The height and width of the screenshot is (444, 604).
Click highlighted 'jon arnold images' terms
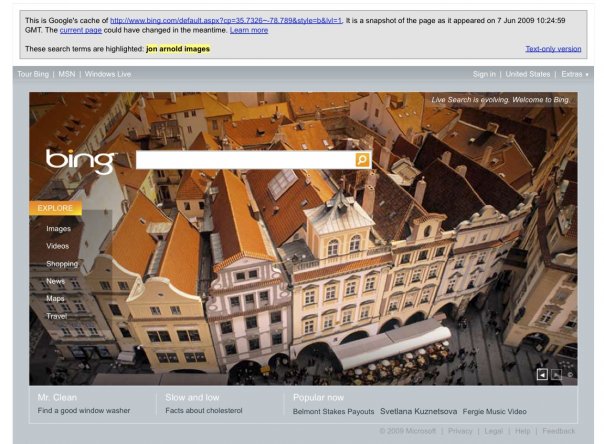tap(178, 49)
